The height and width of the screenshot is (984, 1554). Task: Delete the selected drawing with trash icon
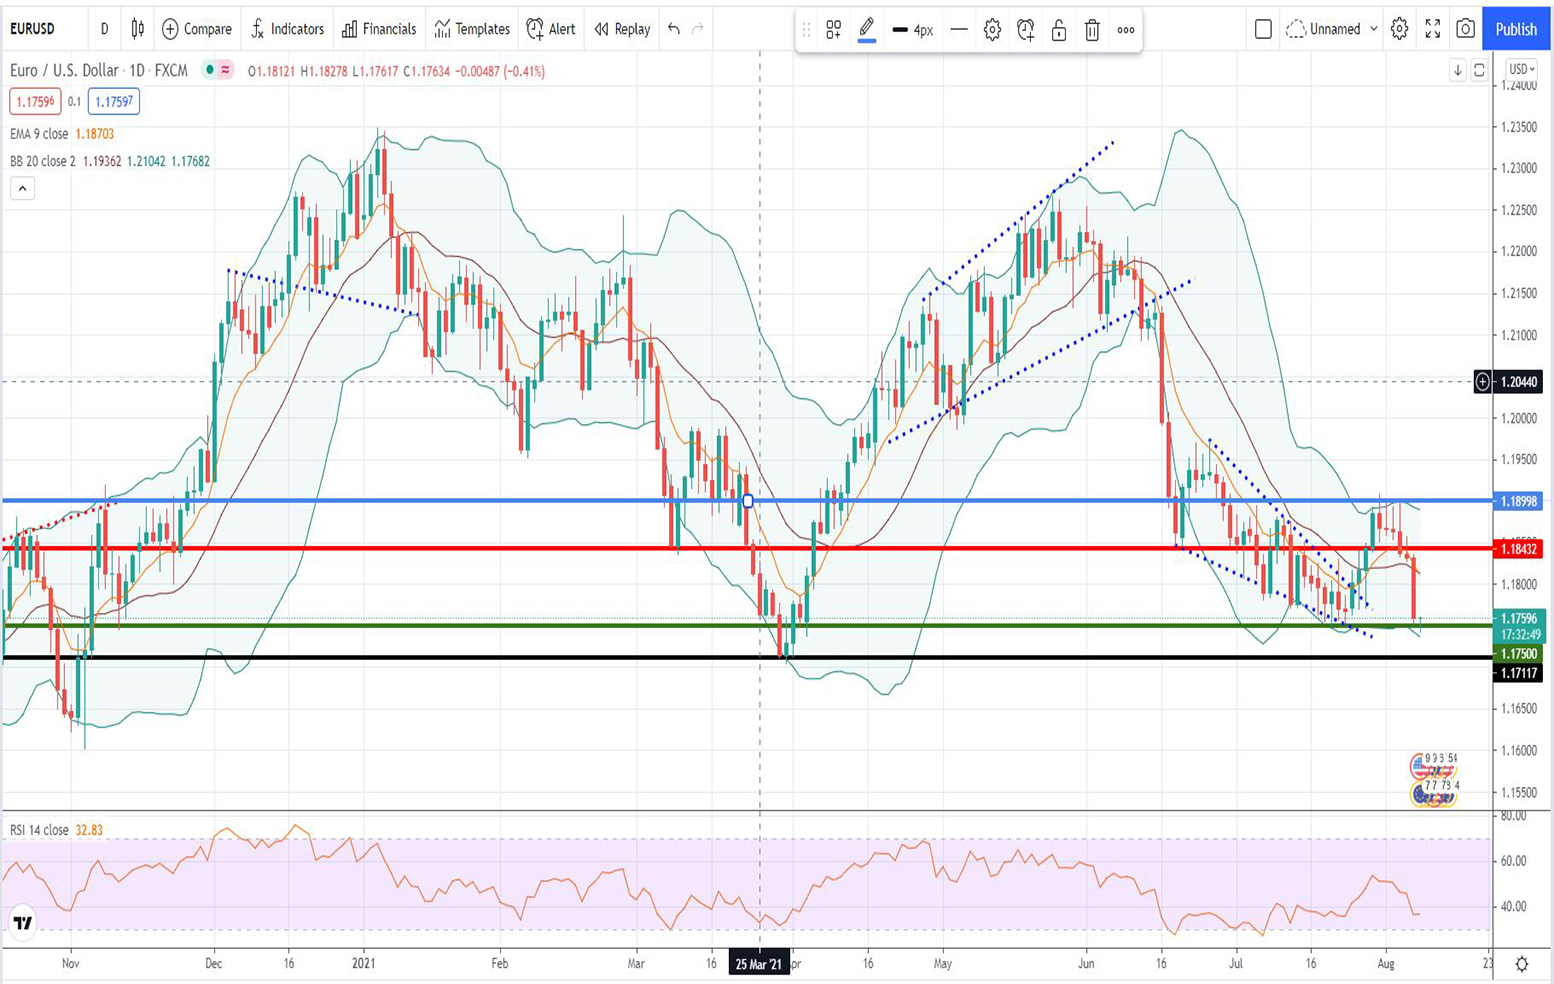tap(1092, 30)
